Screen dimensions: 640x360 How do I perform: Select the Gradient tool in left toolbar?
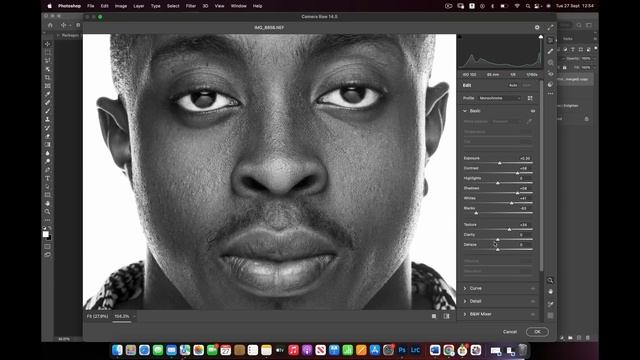coord(48,144)
